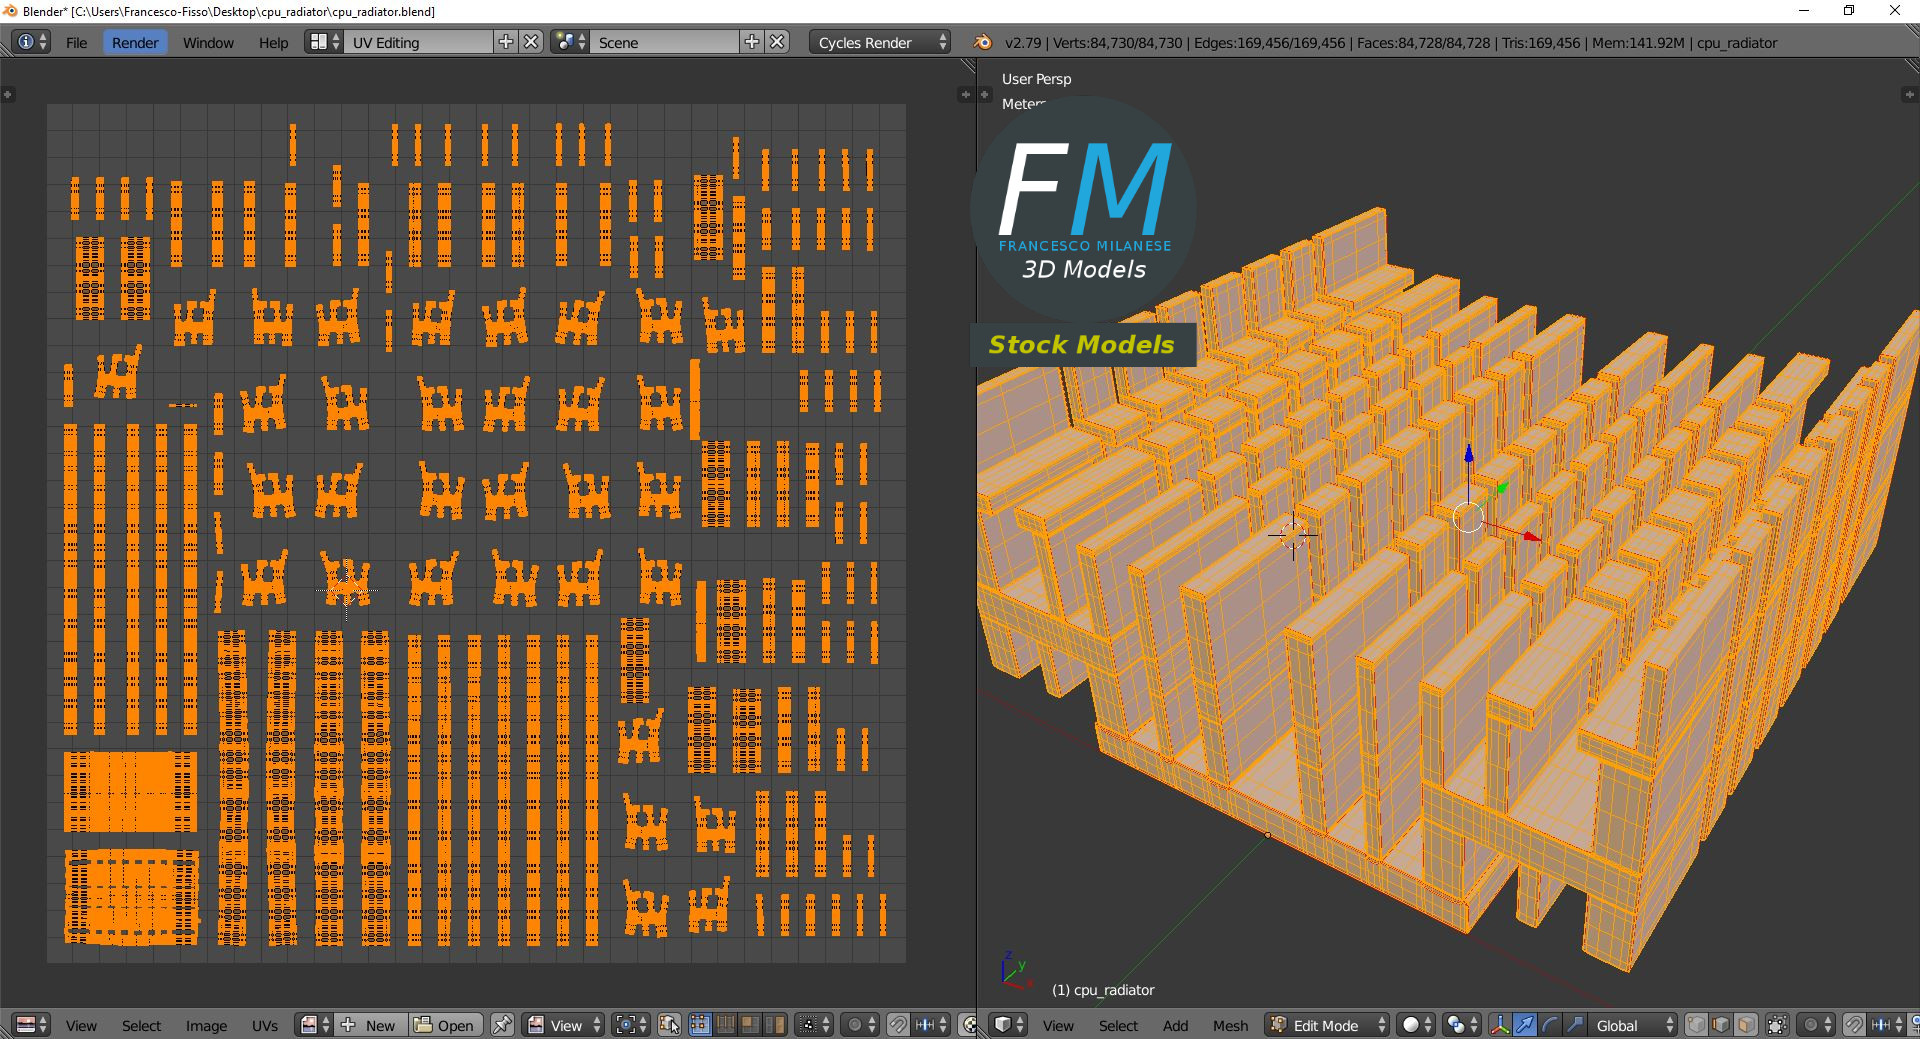The height and width of the screenshot is (1039, 1920).
Task: Click the New image button
Action: pyautogui.click(x=370, y=1025)
